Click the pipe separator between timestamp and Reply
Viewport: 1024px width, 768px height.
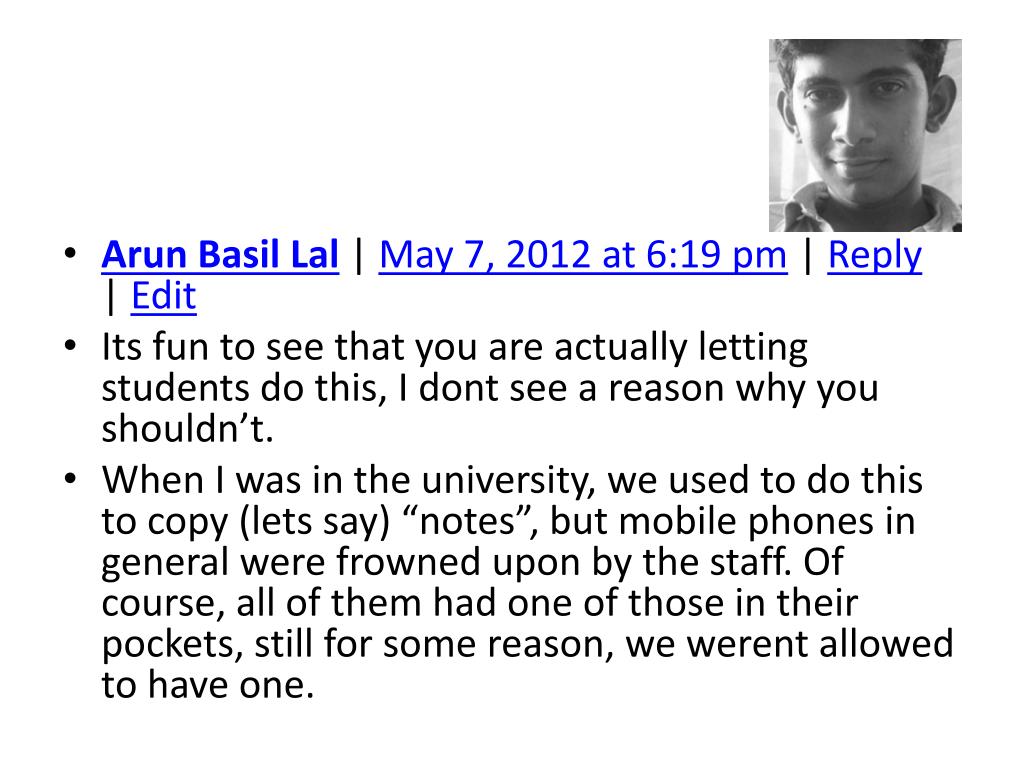click(x=808, y=255)
